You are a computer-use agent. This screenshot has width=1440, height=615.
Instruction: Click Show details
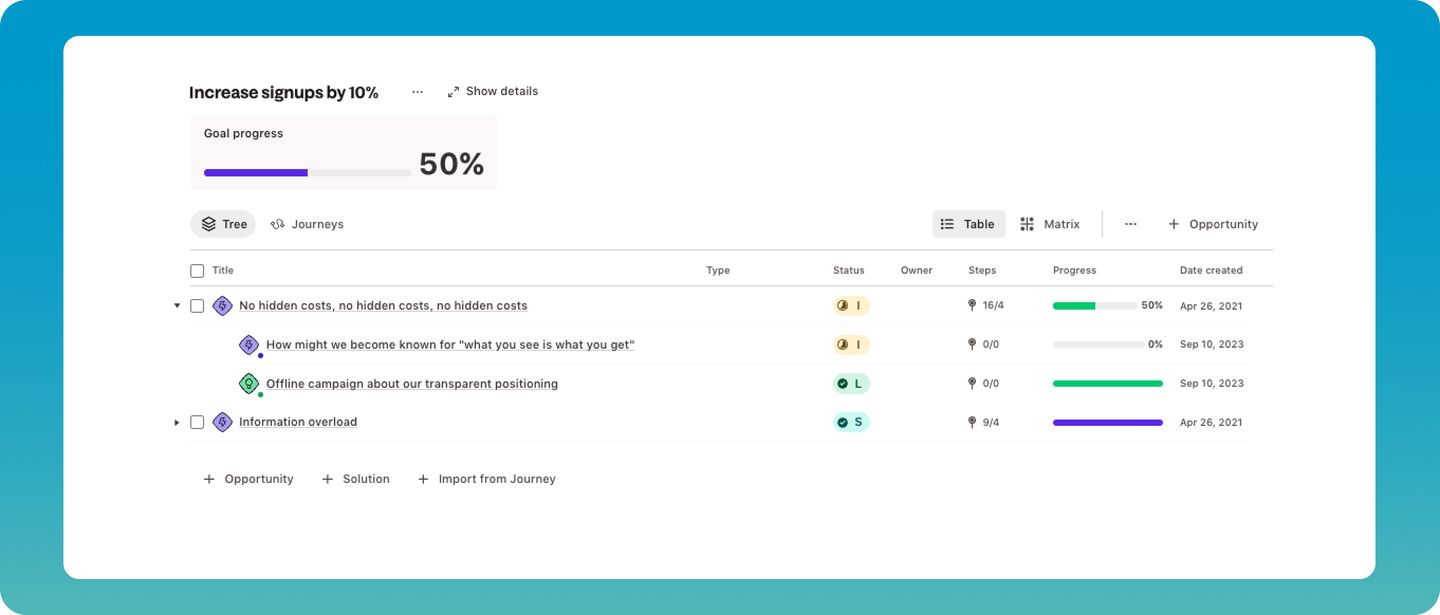point(493,91)
